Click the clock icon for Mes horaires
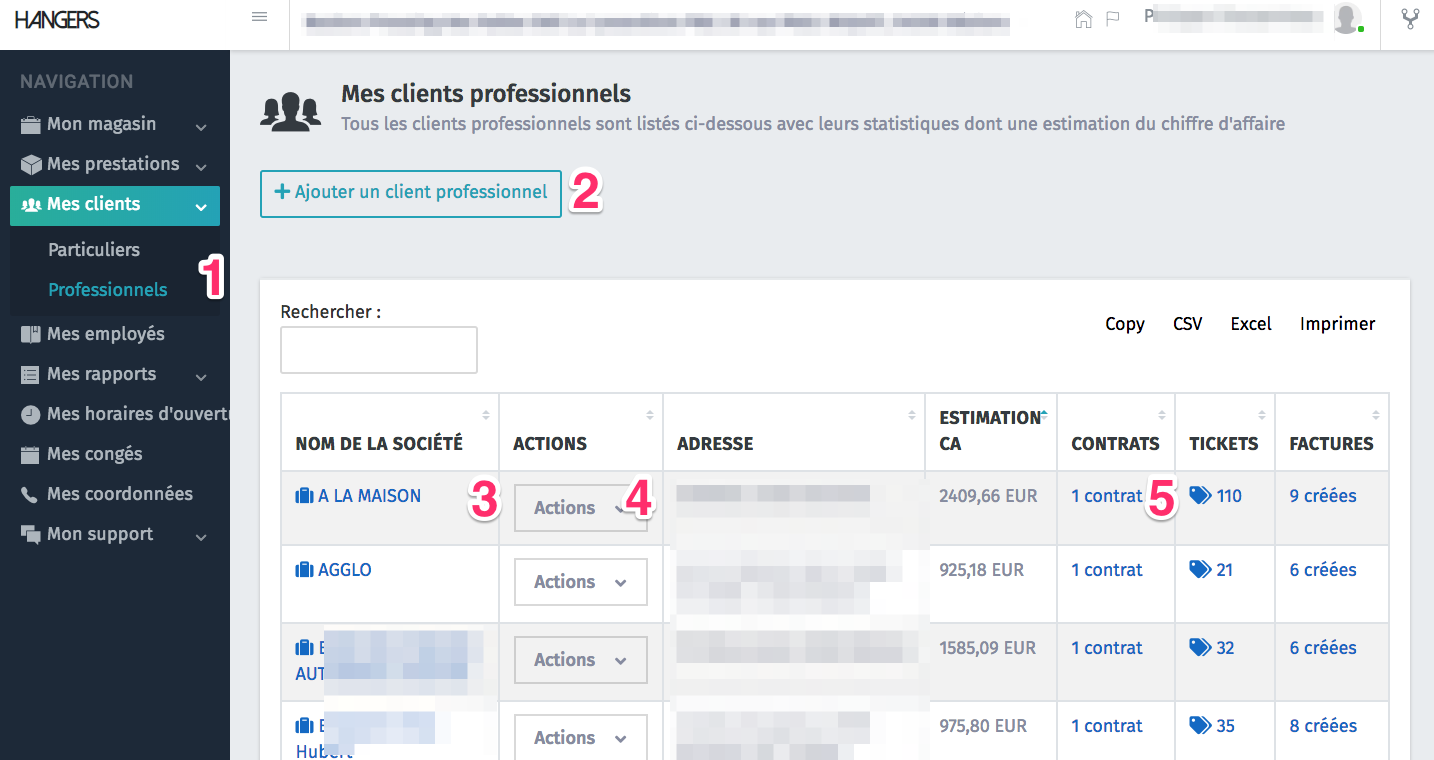This screenshot has height=760, width=1434. click(x=31, y=415)
